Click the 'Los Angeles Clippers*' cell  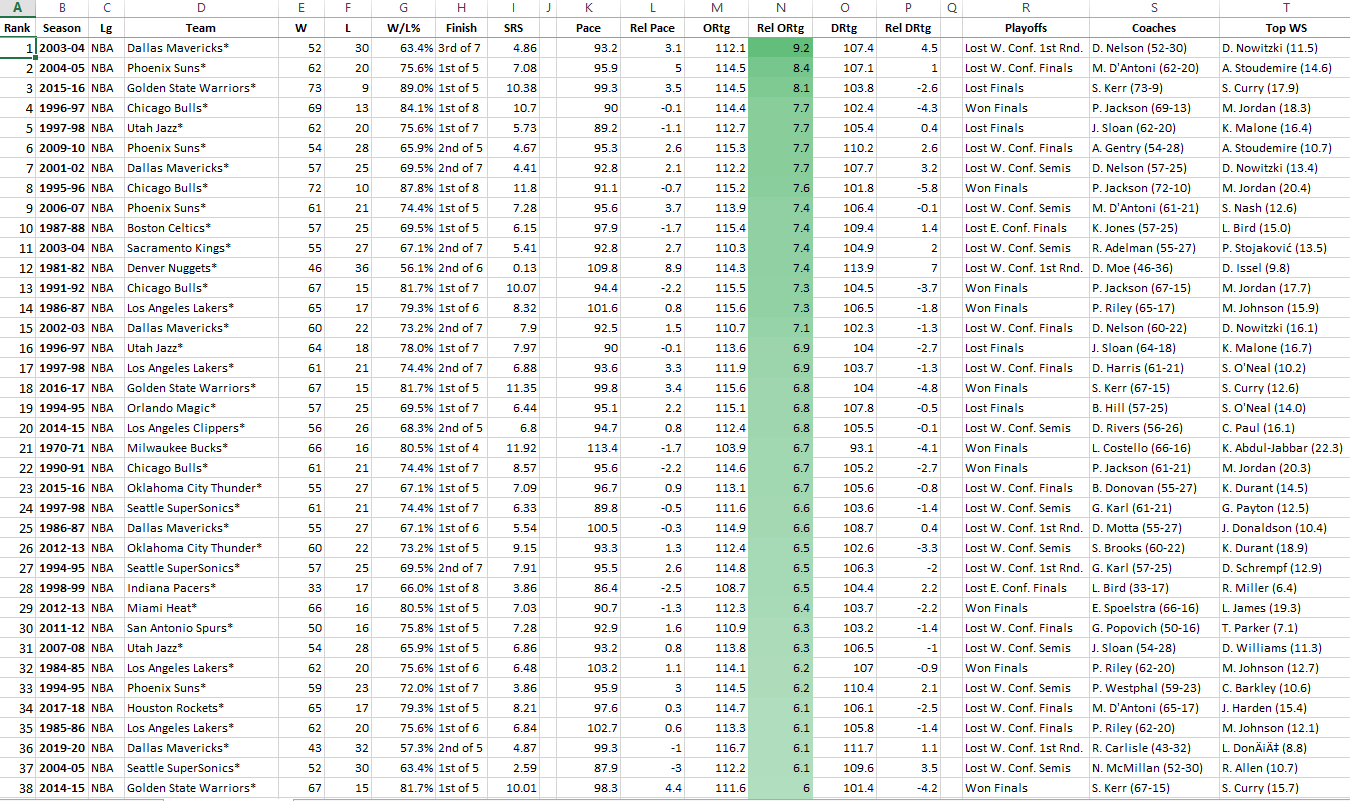pyautogui.click(x=200, y=428)
